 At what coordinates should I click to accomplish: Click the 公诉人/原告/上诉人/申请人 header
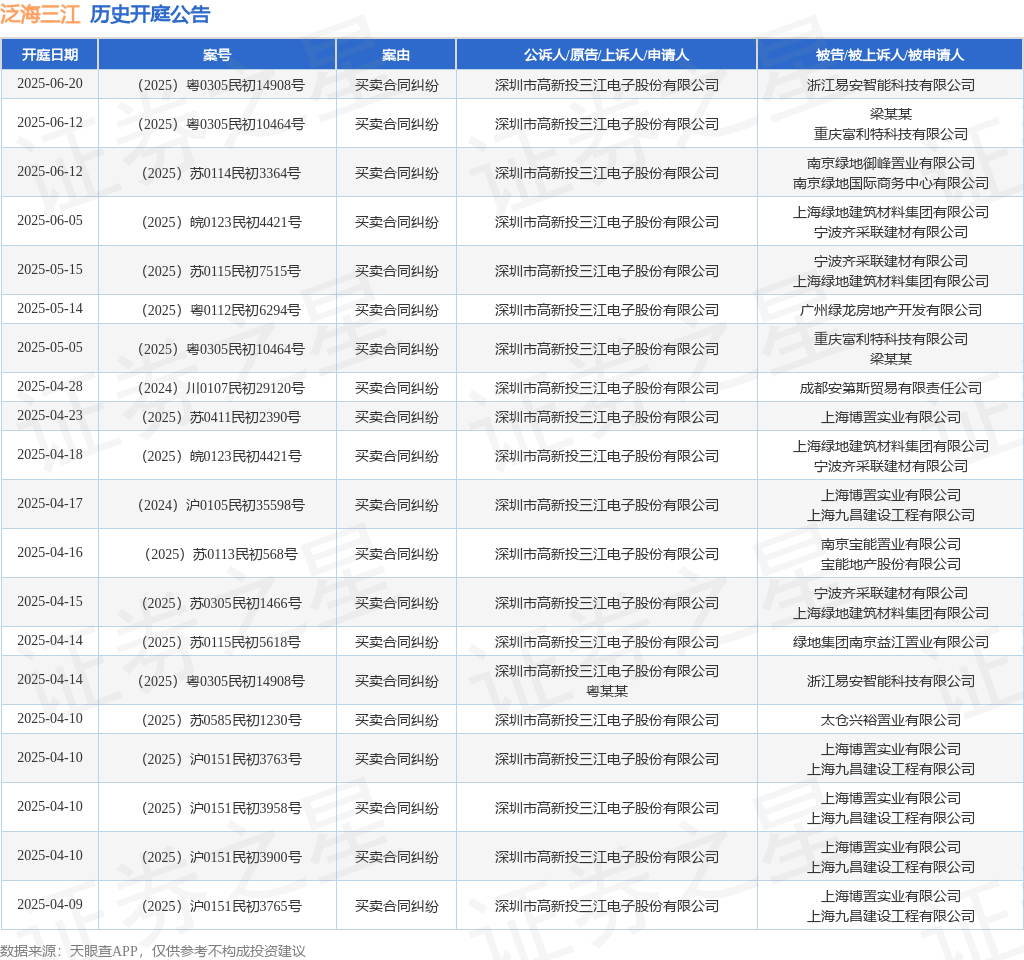click(x=607, y=55)
